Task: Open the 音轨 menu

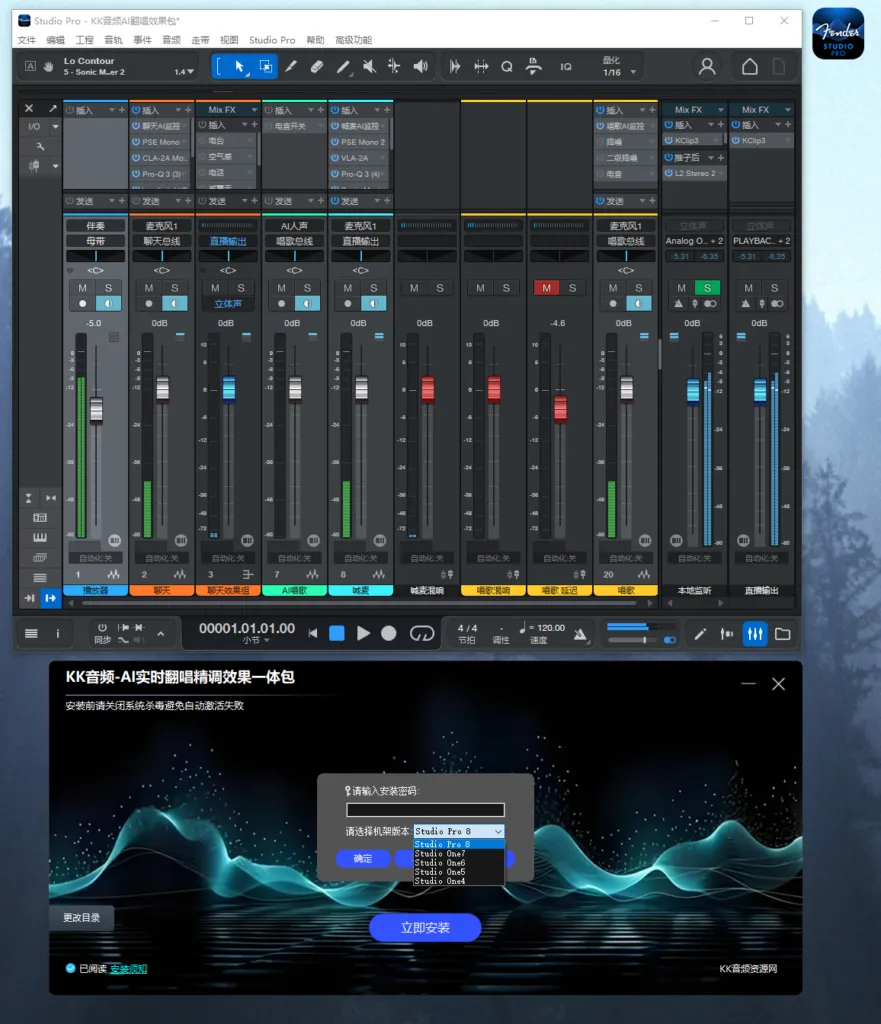Action: [x=114, y=40]
